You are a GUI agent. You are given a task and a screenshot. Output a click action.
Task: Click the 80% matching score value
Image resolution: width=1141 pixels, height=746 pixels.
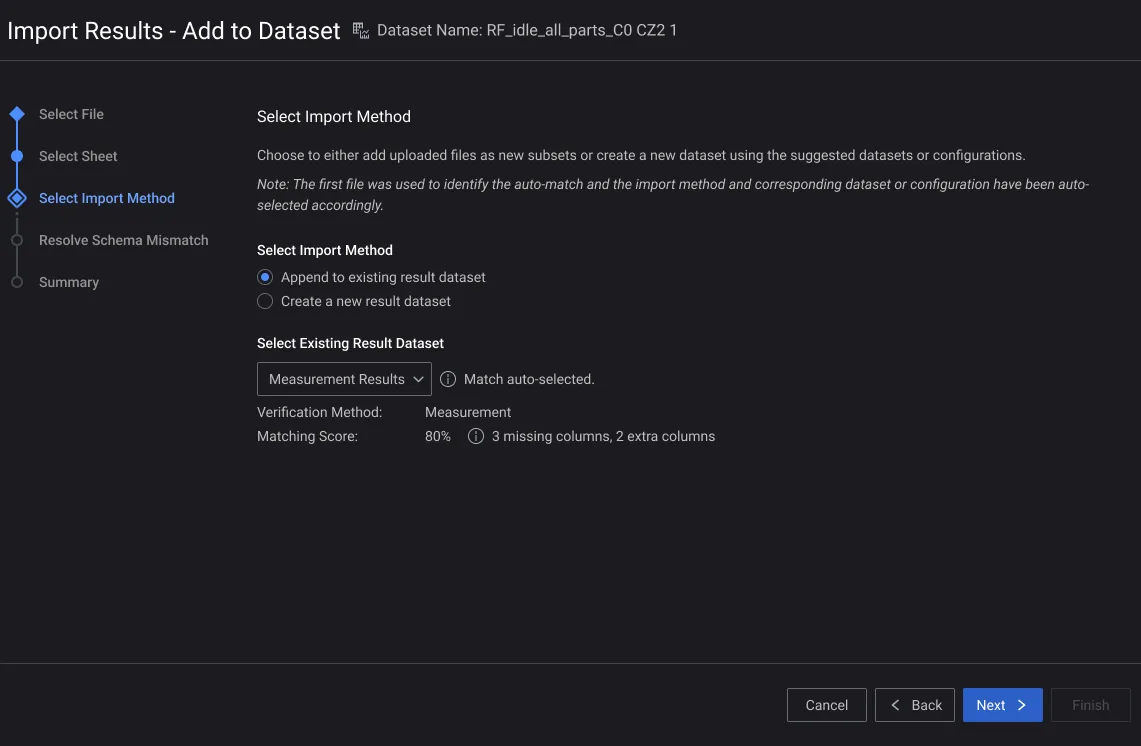click(x=438, y=437)
